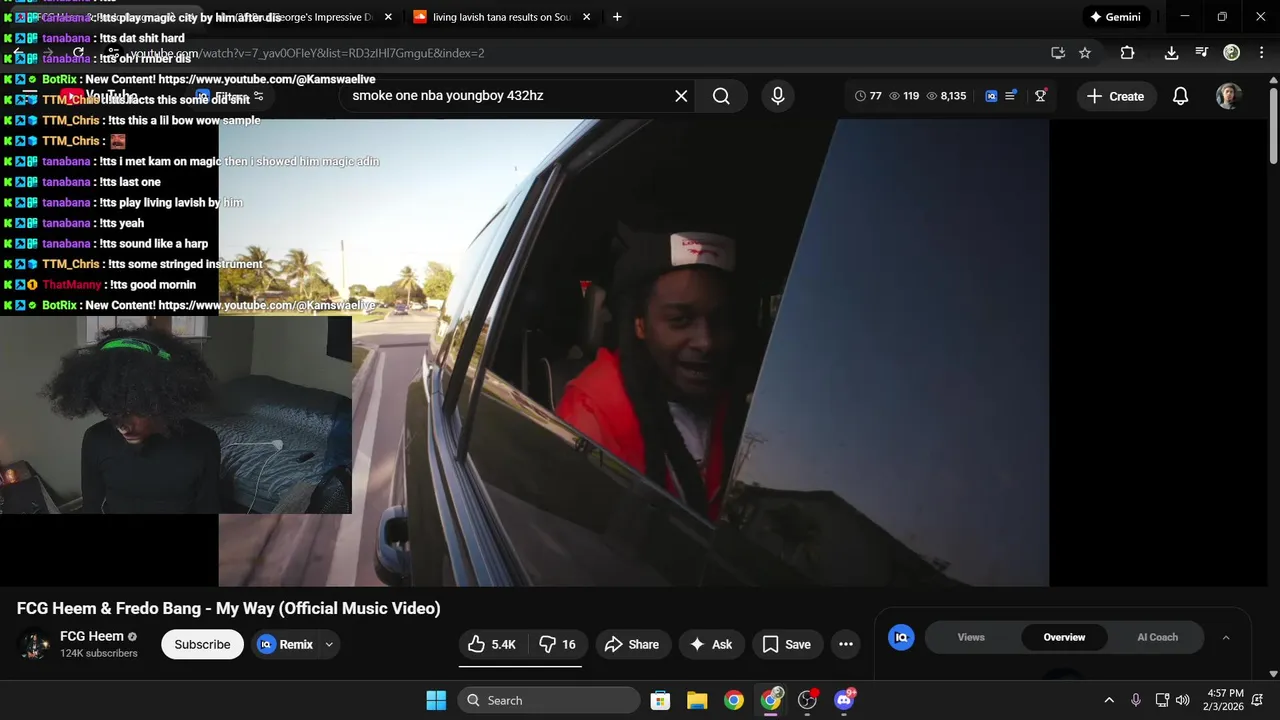
Task: Open the volume control in system tray
Action: click(x=1183, y=700)
